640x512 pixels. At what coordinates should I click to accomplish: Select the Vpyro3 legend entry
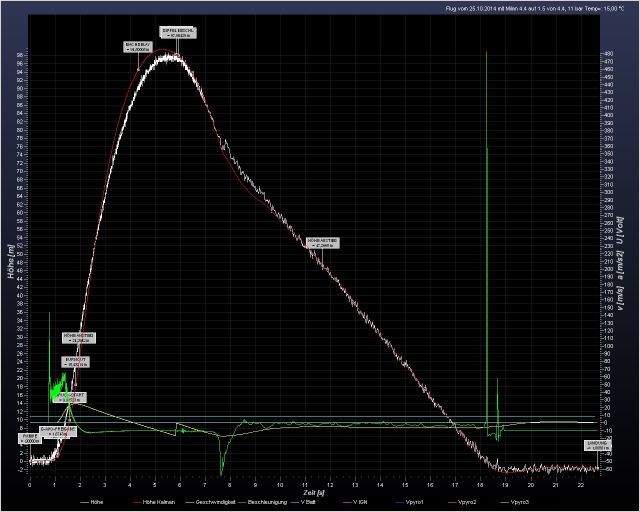[521, 500]
